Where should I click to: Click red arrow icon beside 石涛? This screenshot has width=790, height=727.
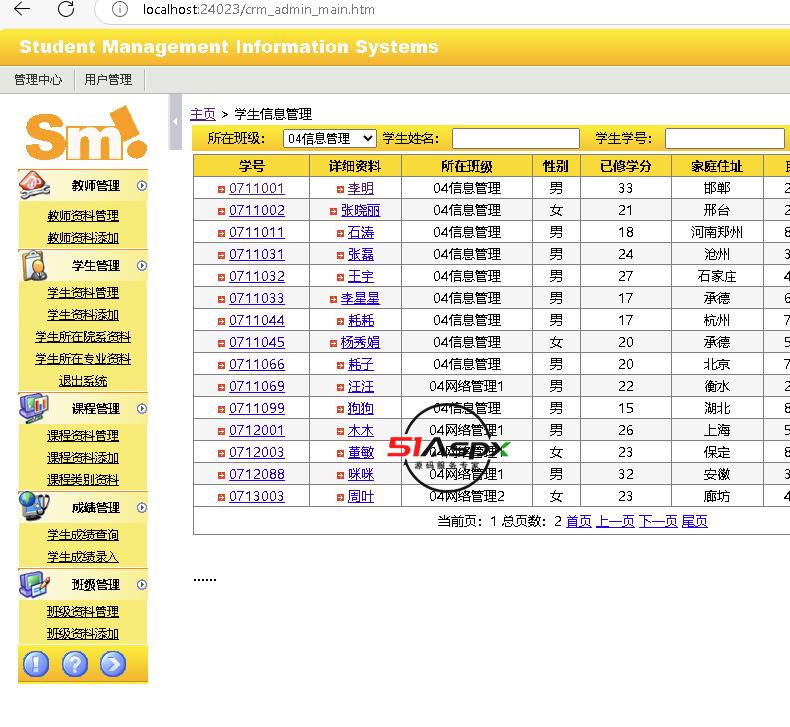(x=340, y=234)
